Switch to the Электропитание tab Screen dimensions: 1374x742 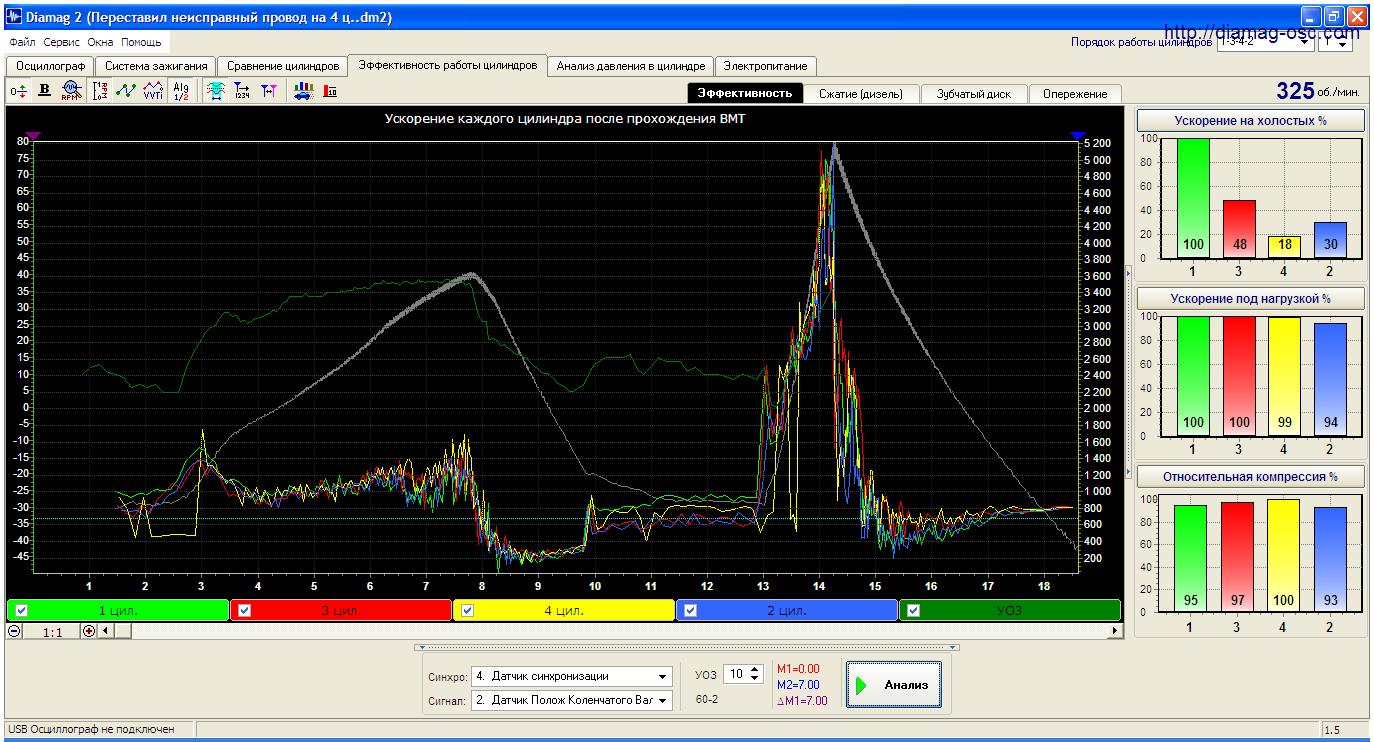pos(766,66)
